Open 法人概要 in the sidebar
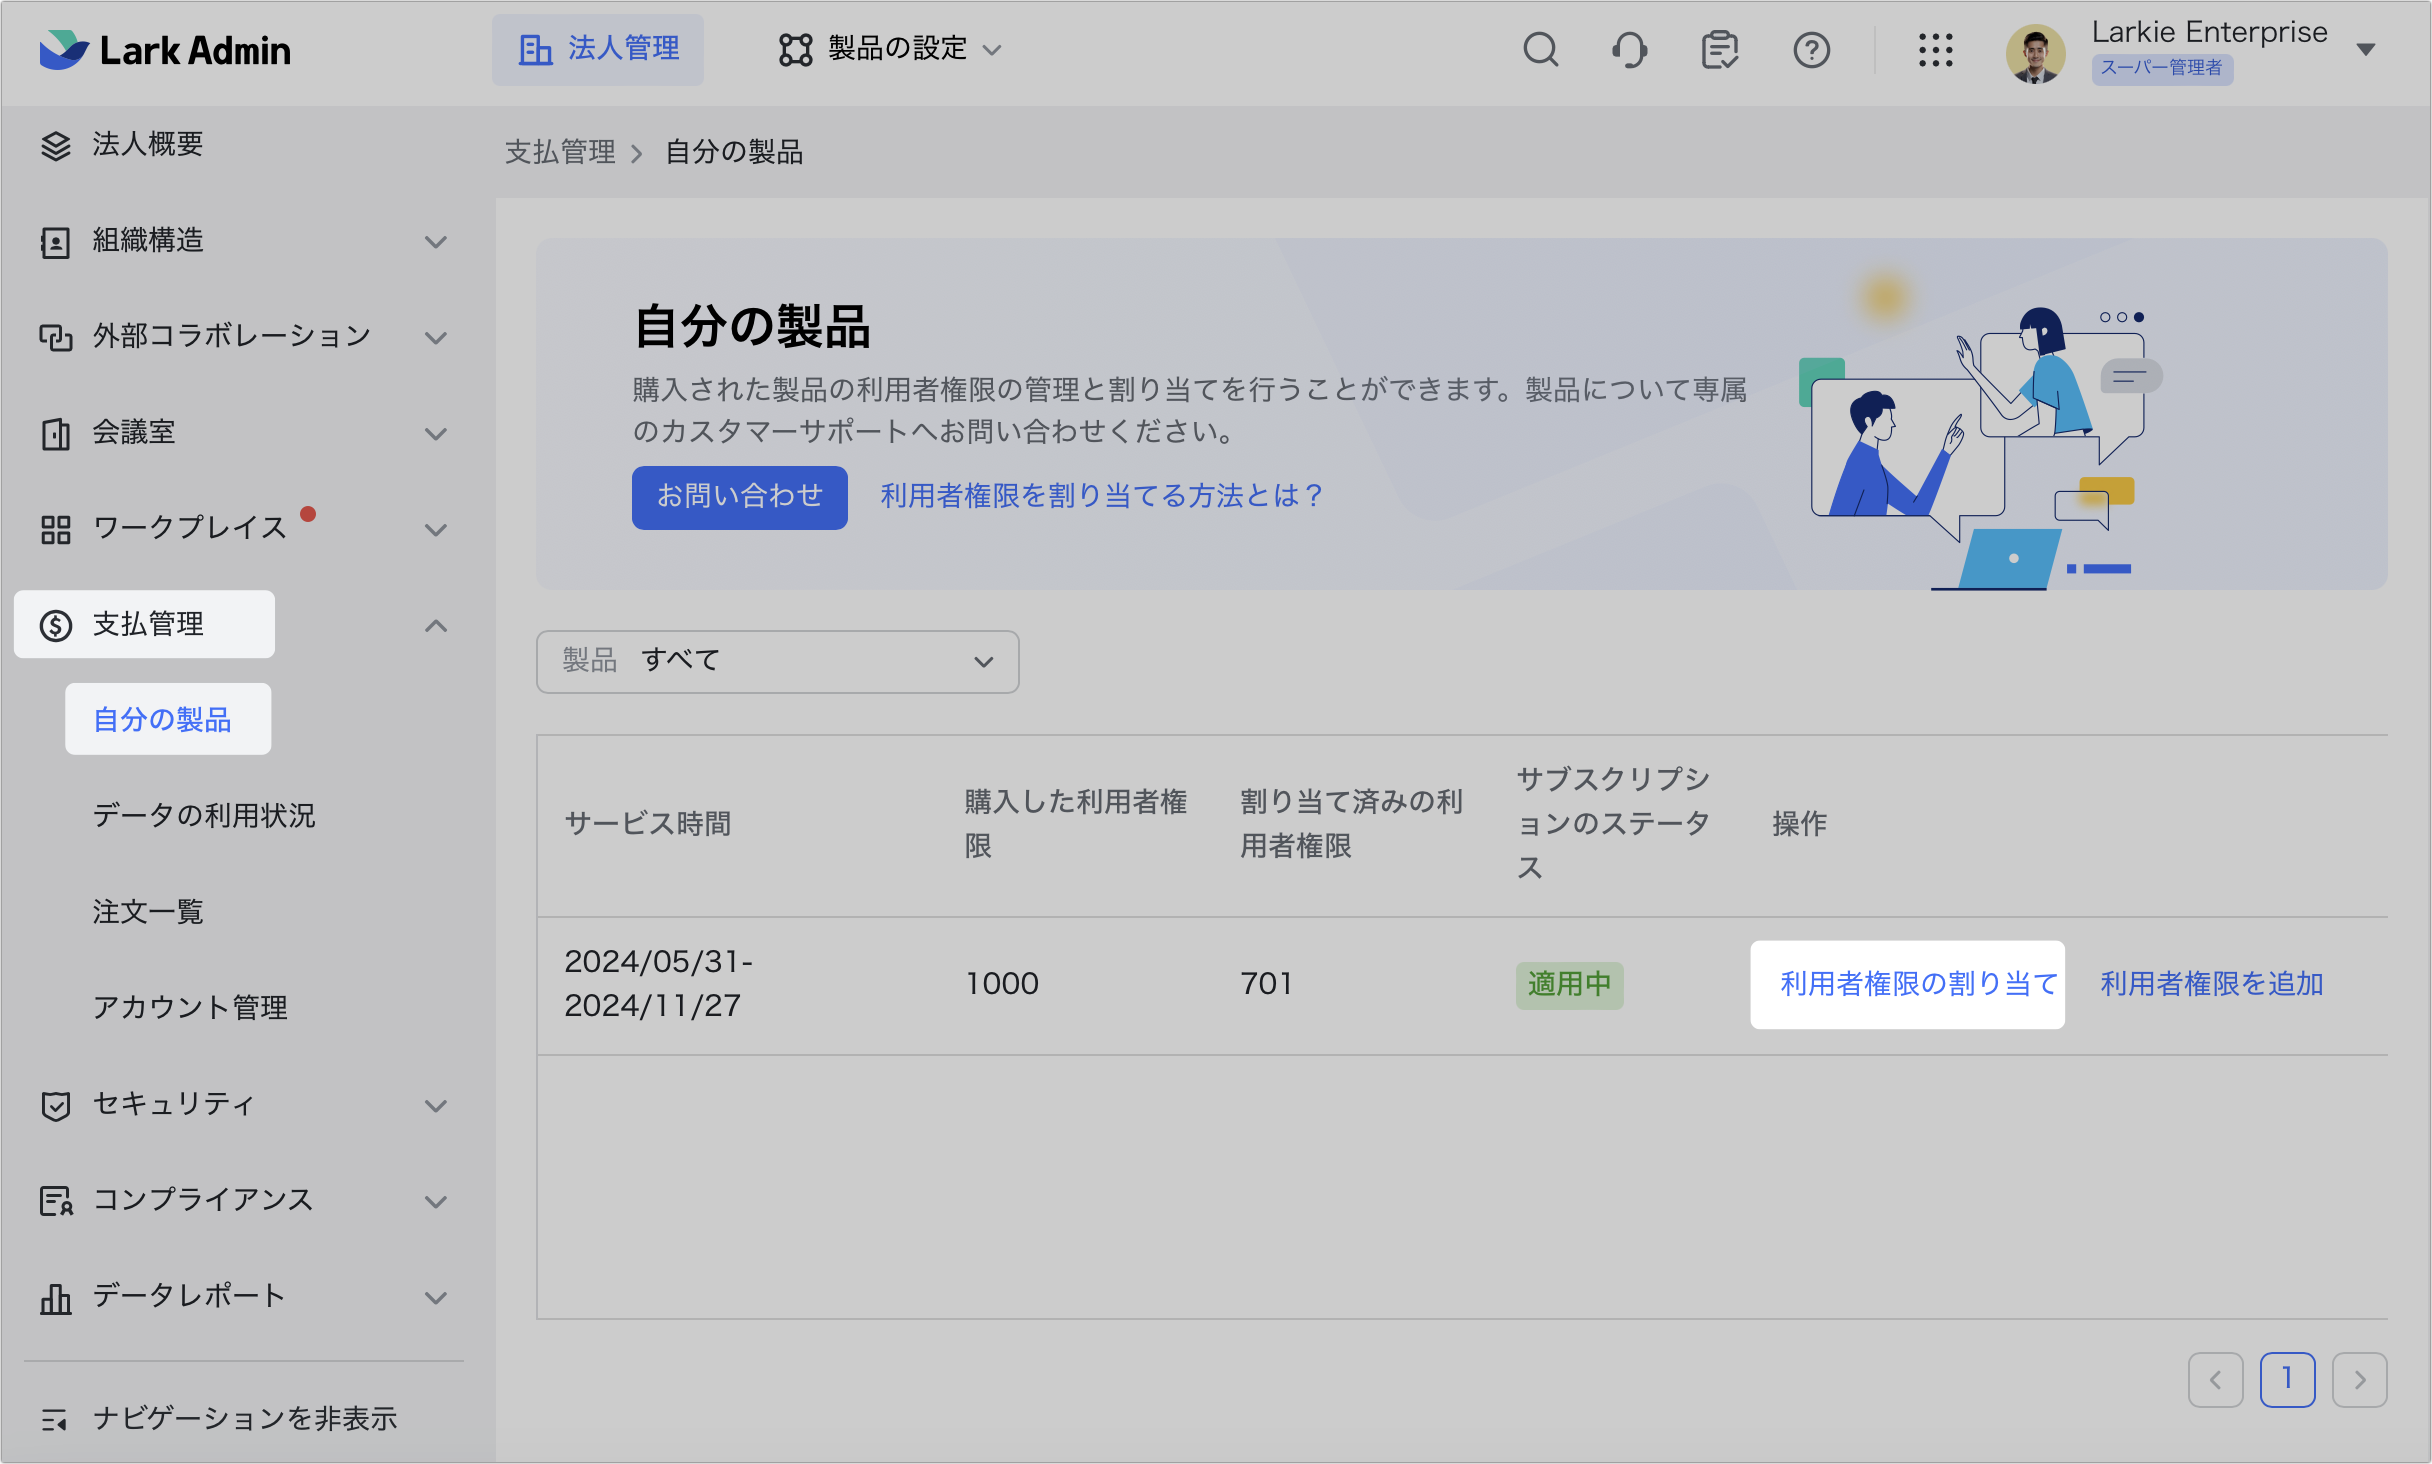Screen dimensions: 2432x1464 [148, 145]
